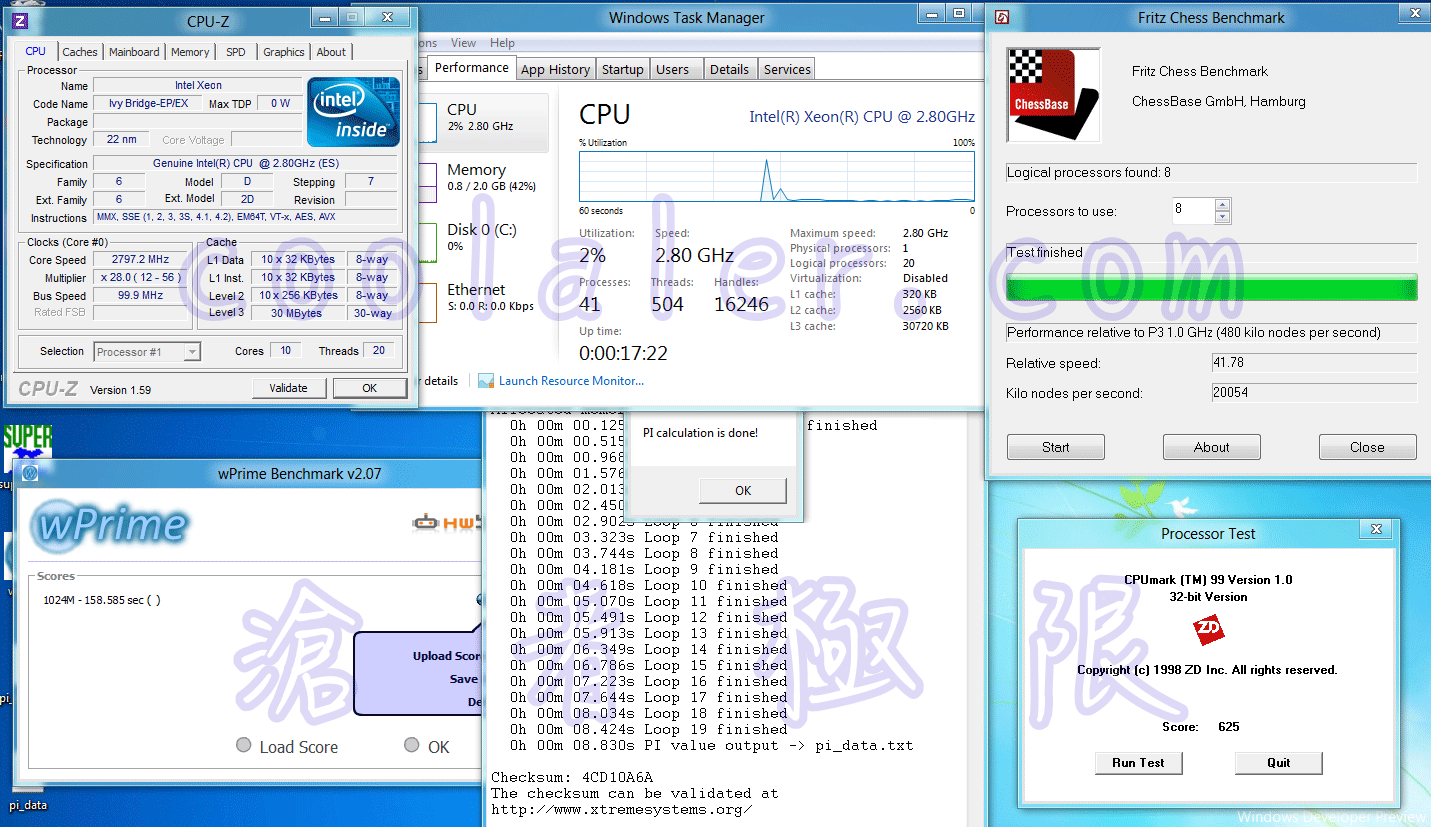Click the 'Checksum: 4CD10A6A' line in Super PI
Viewport: 1431px width, 827px height.
click(572, 777)
